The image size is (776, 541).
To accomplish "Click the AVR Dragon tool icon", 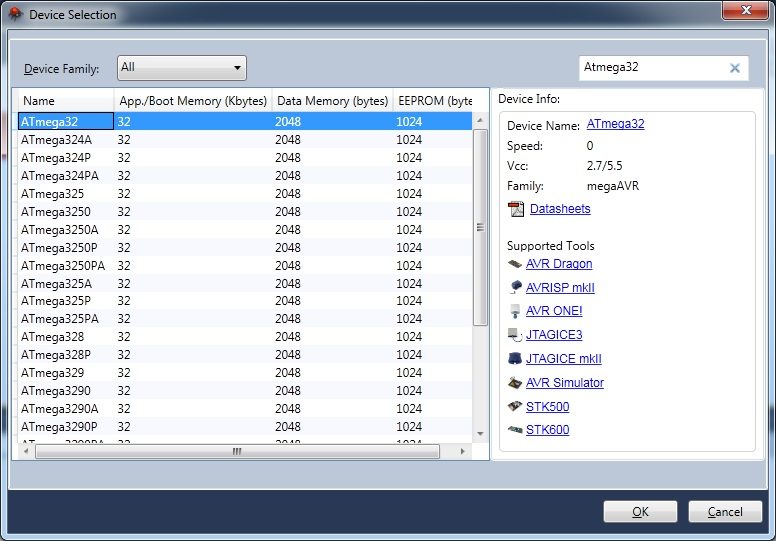I will (x=515, y=264).
